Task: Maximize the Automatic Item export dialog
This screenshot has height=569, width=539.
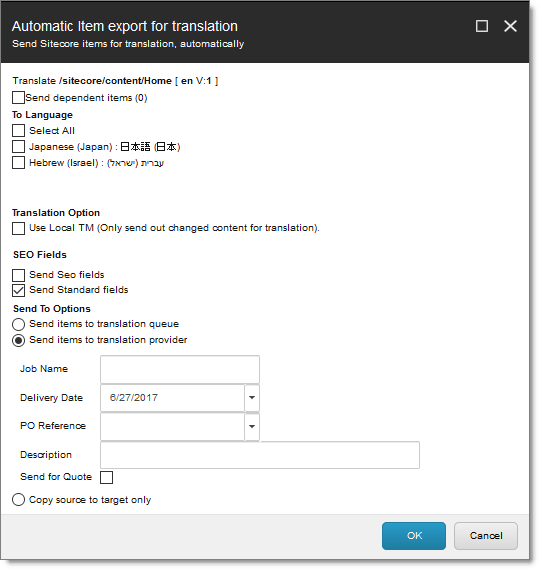Action: (x=482, y=26)
